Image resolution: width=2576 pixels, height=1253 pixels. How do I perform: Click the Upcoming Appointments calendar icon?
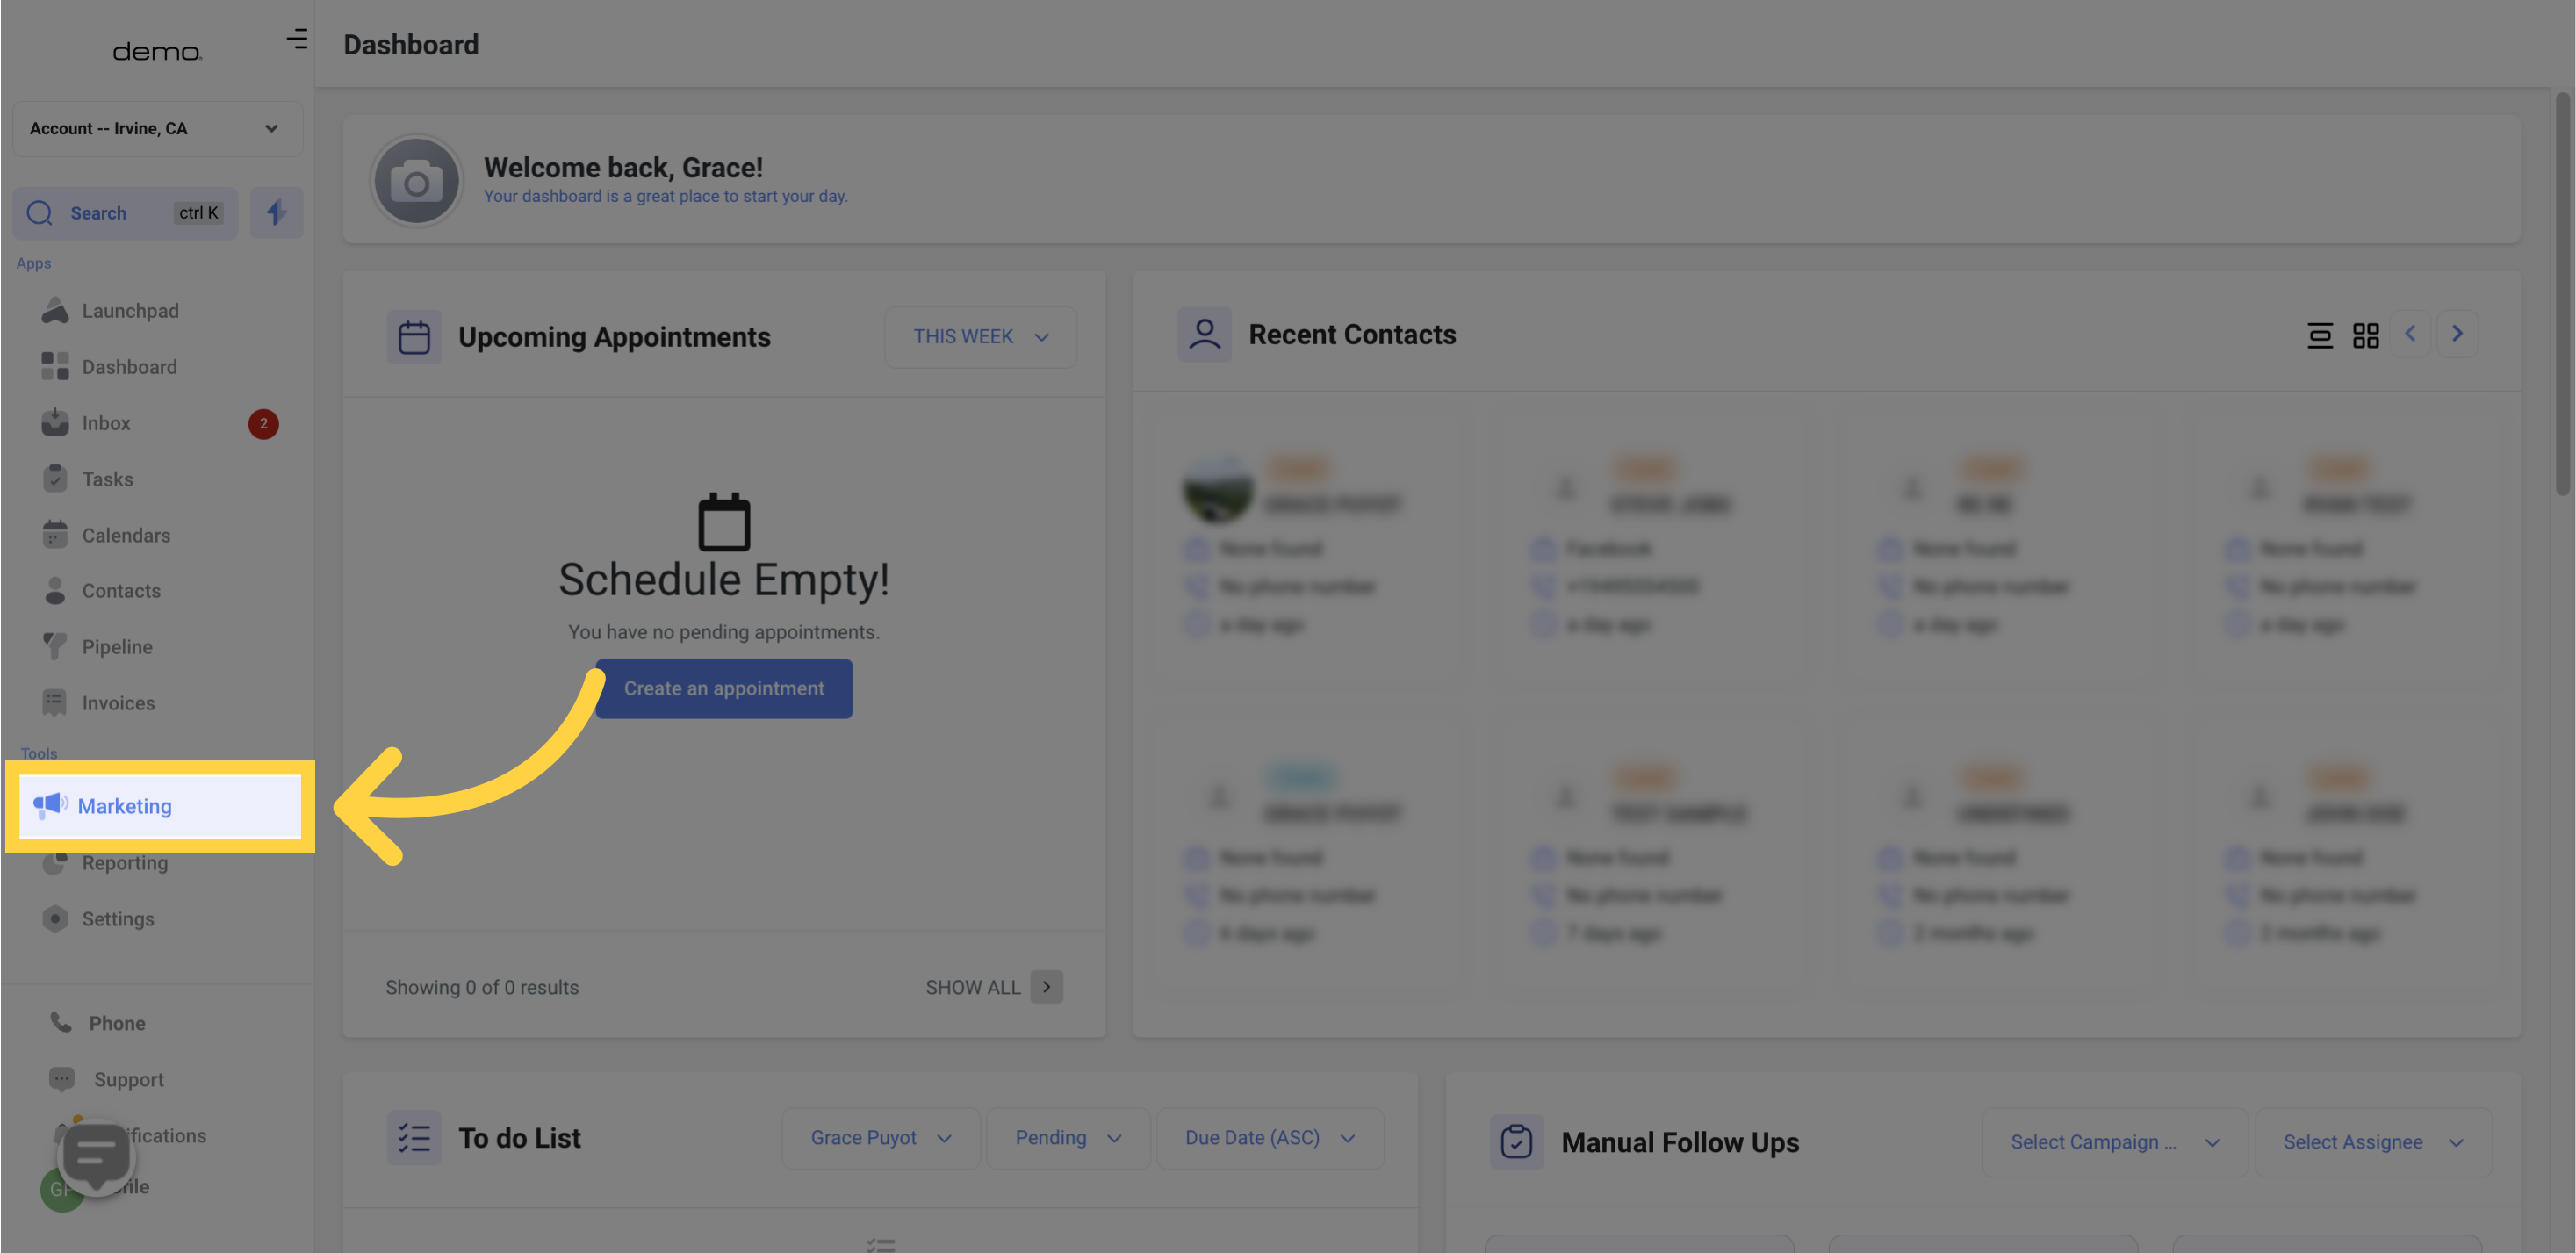[x=414, y=337]
